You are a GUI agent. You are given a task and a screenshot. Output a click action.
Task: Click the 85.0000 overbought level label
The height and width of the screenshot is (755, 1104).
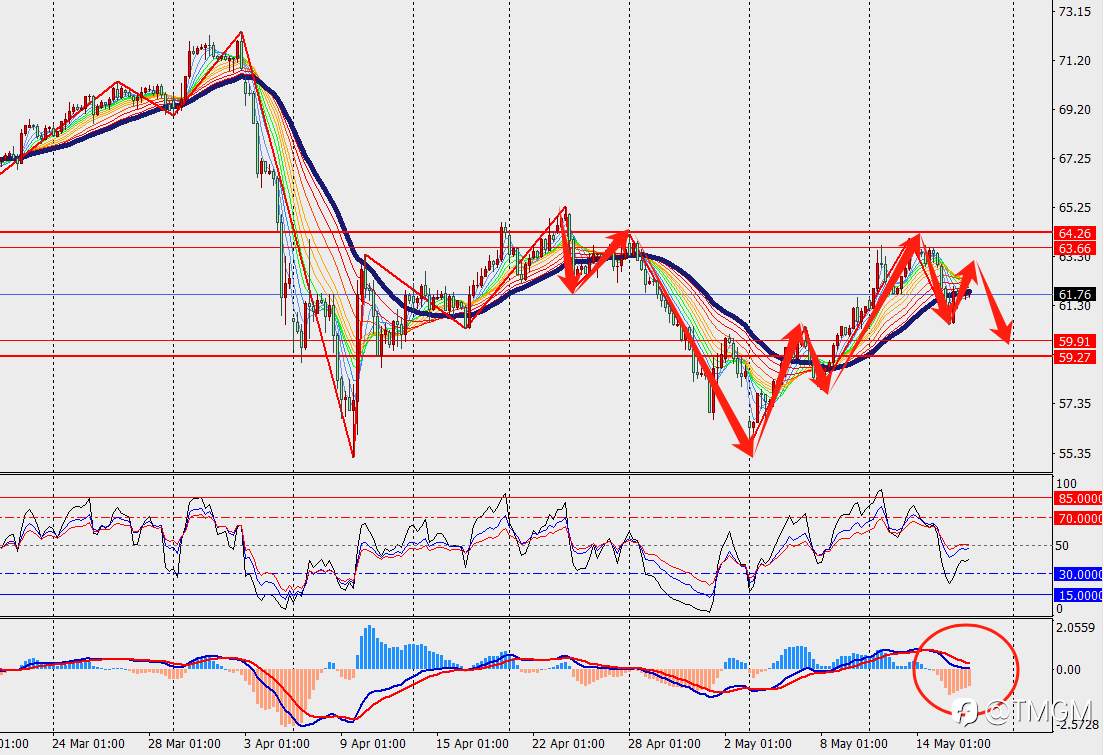tap(1079, 498)
